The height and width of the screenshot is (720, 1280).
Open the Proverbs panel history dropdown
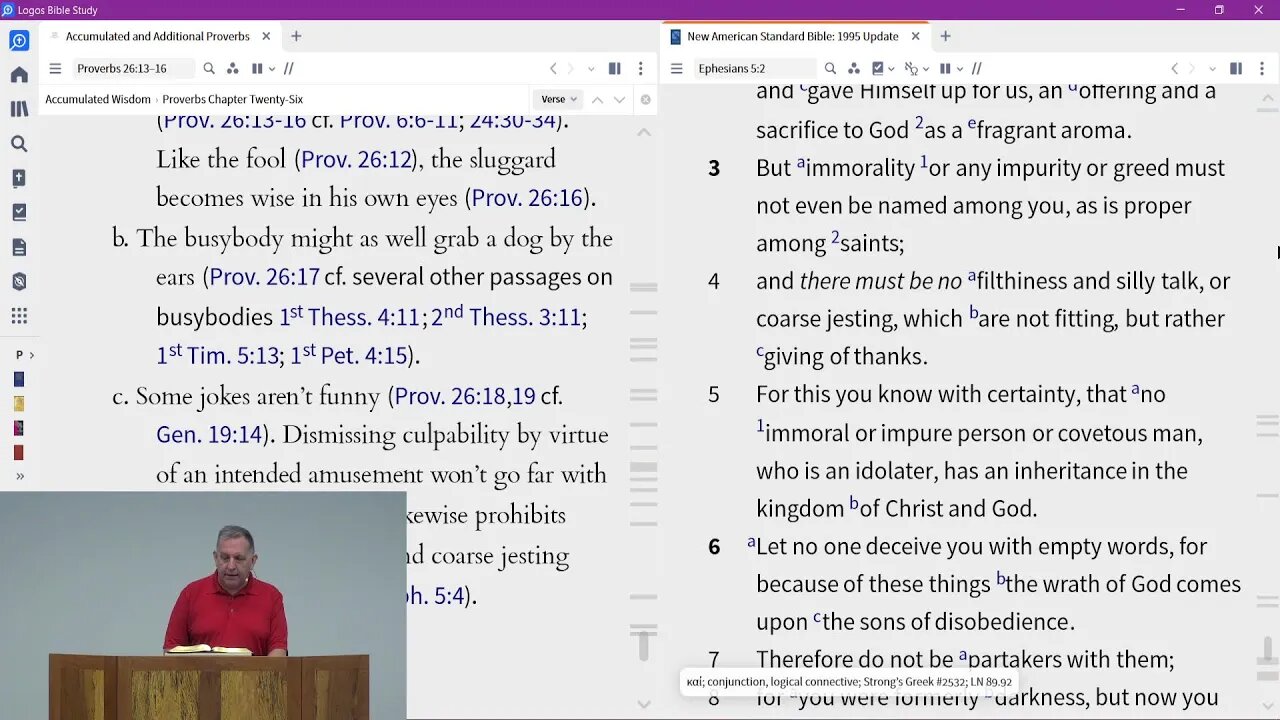591,69
